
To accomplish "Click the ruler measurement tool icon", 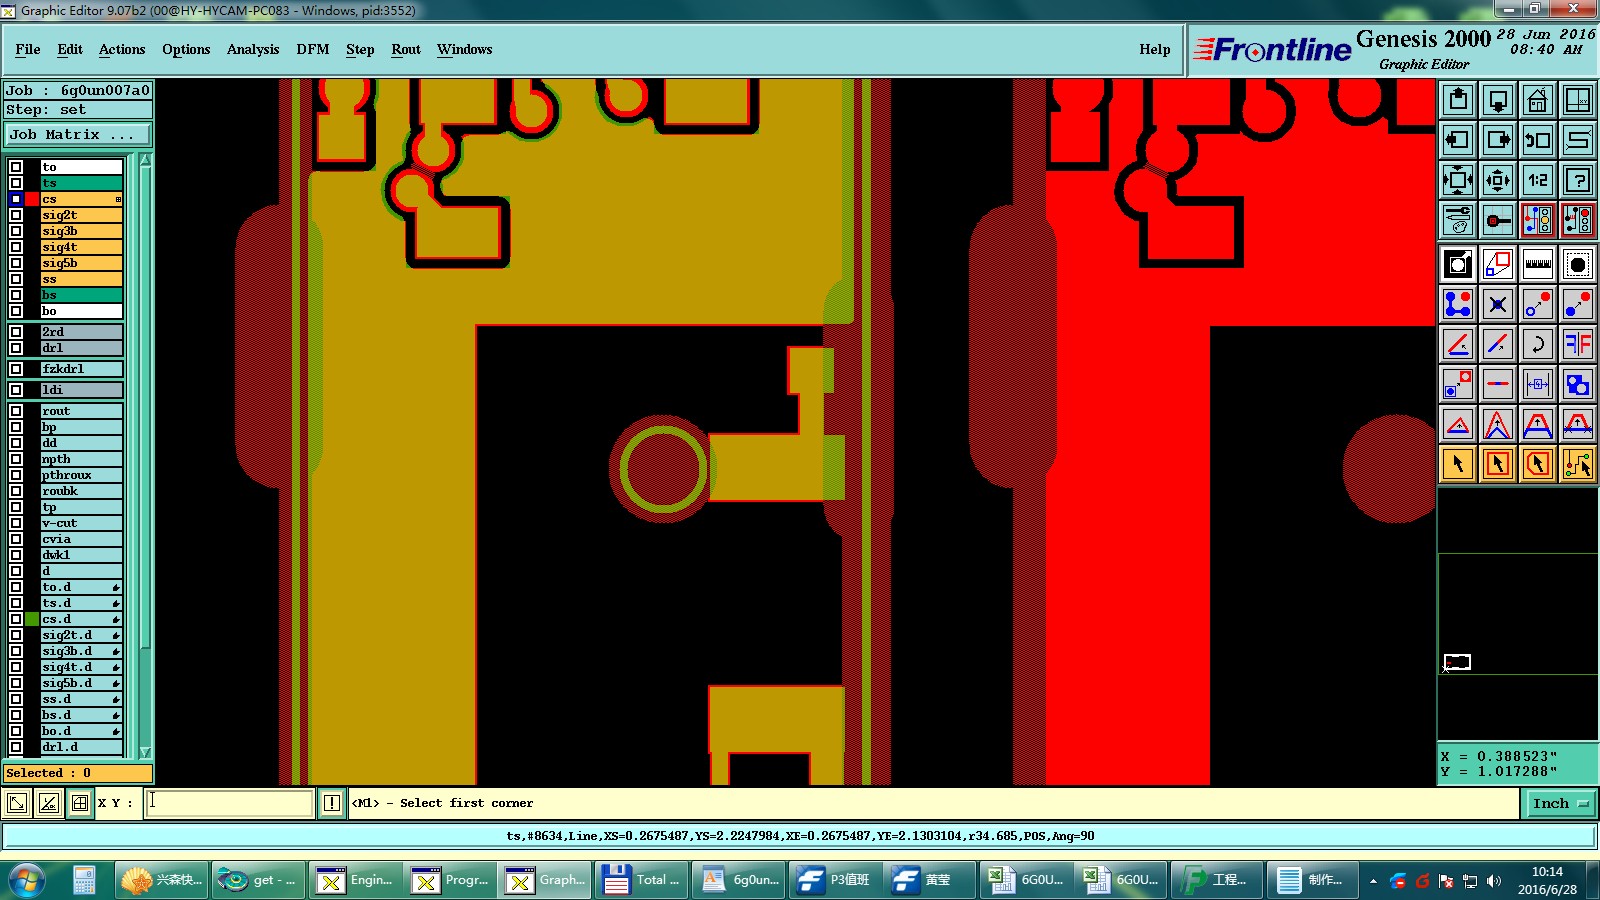I will [1538, 264].
